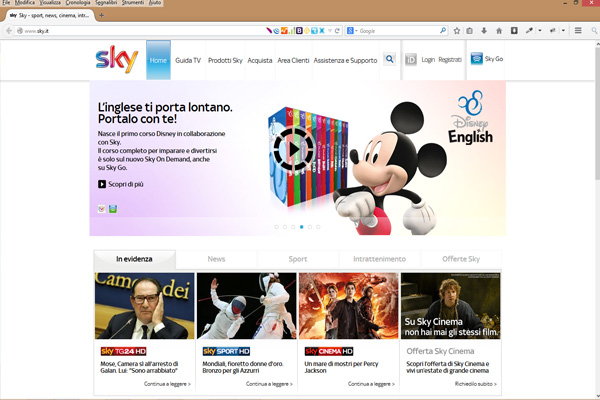Click the Login link
Screen dimensions: 600x400
(x=428, y=60)
